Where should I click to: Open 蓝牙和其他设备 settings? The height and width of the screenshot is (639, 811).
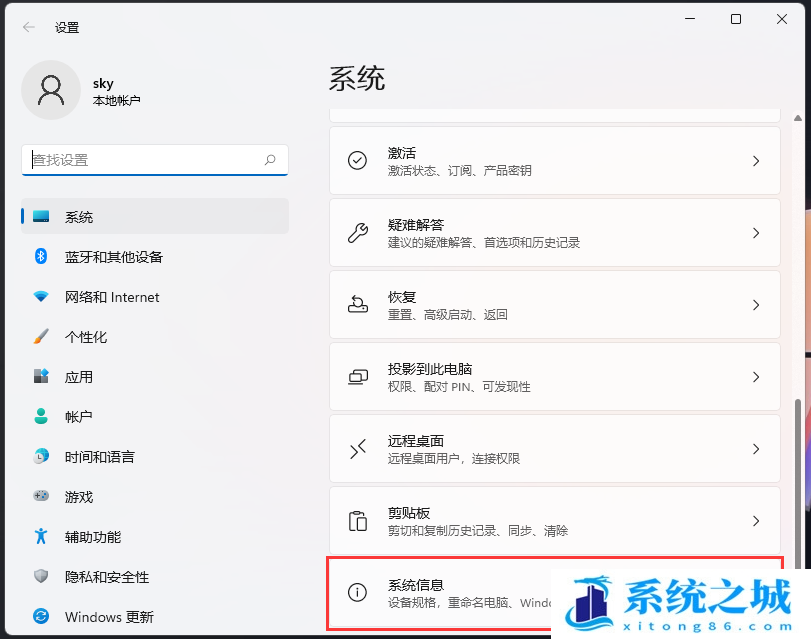coord(155,257)
